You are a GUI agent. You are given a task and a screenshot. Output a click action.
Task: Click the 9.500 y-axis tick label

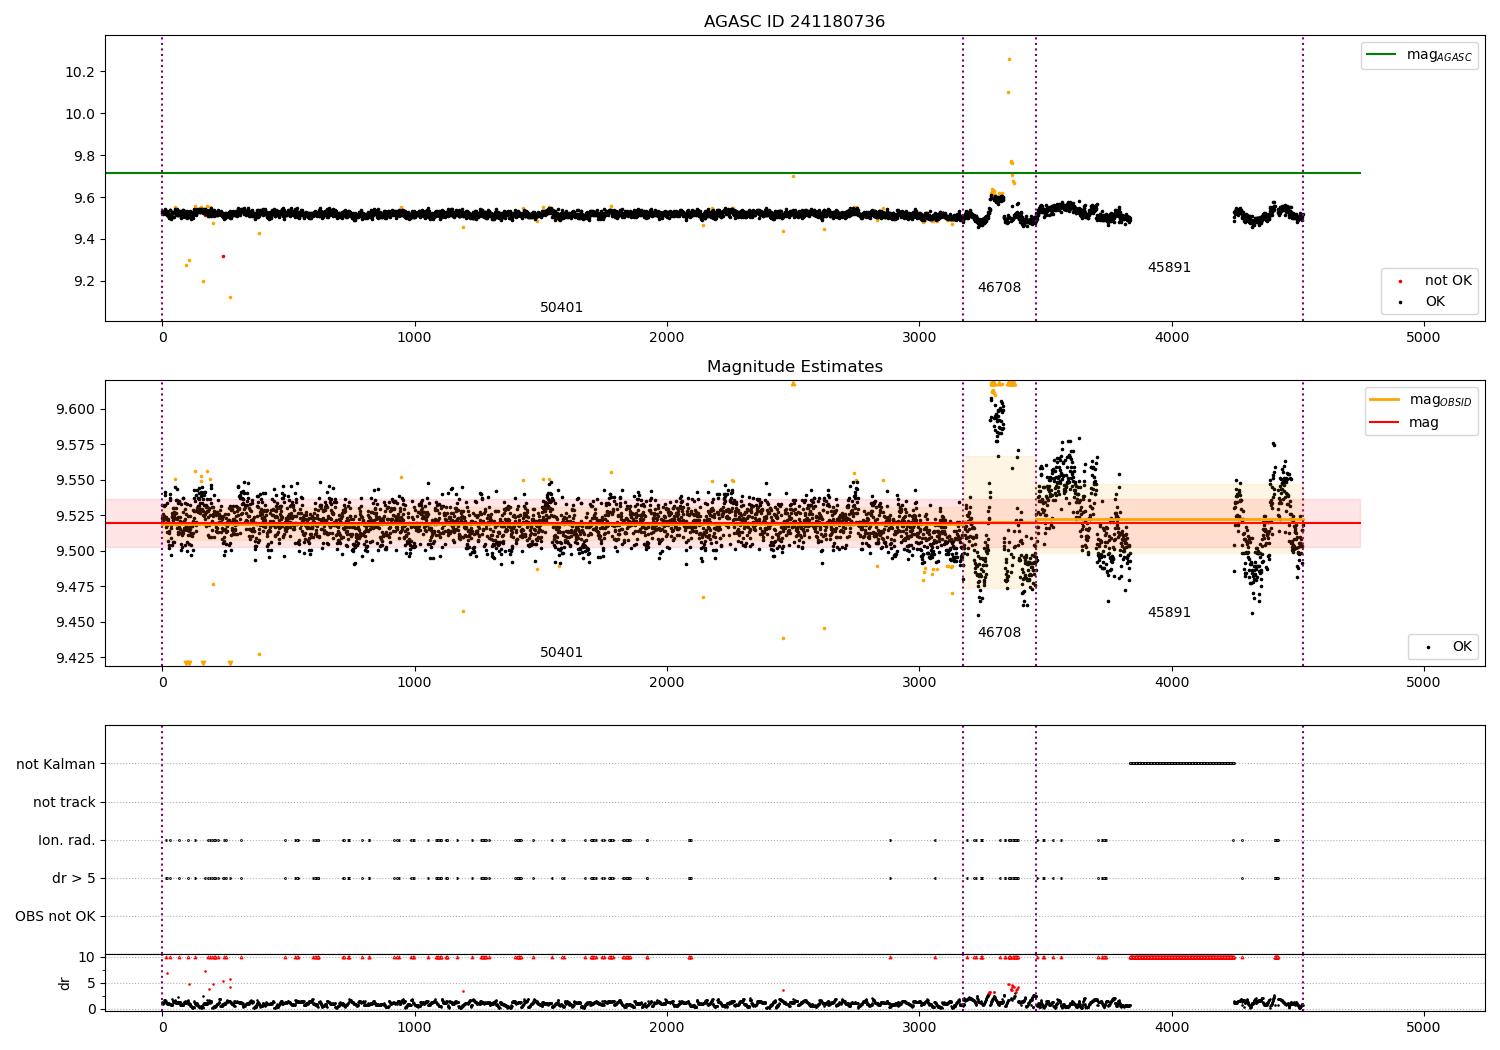click(76, 551)
